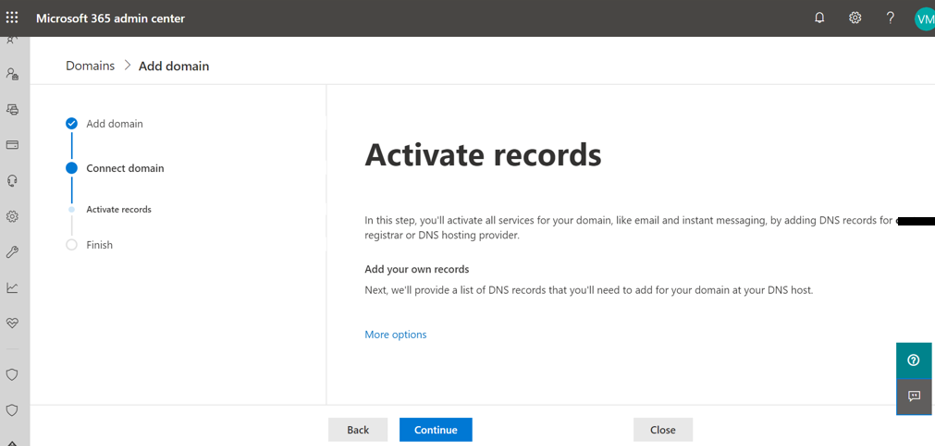Viewport: 935px width, 446px height.
Task: Open the Setup wrench sidebar icon
Action: (12, 252)
